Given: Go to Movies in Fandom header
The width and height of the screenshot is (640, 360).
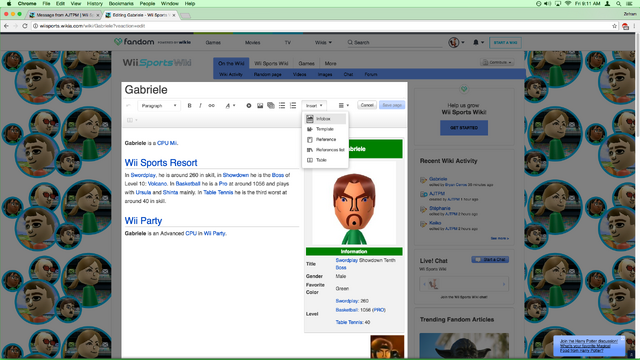Looking at the screenshot, I should pyautogui.click(x=252, y=42).
